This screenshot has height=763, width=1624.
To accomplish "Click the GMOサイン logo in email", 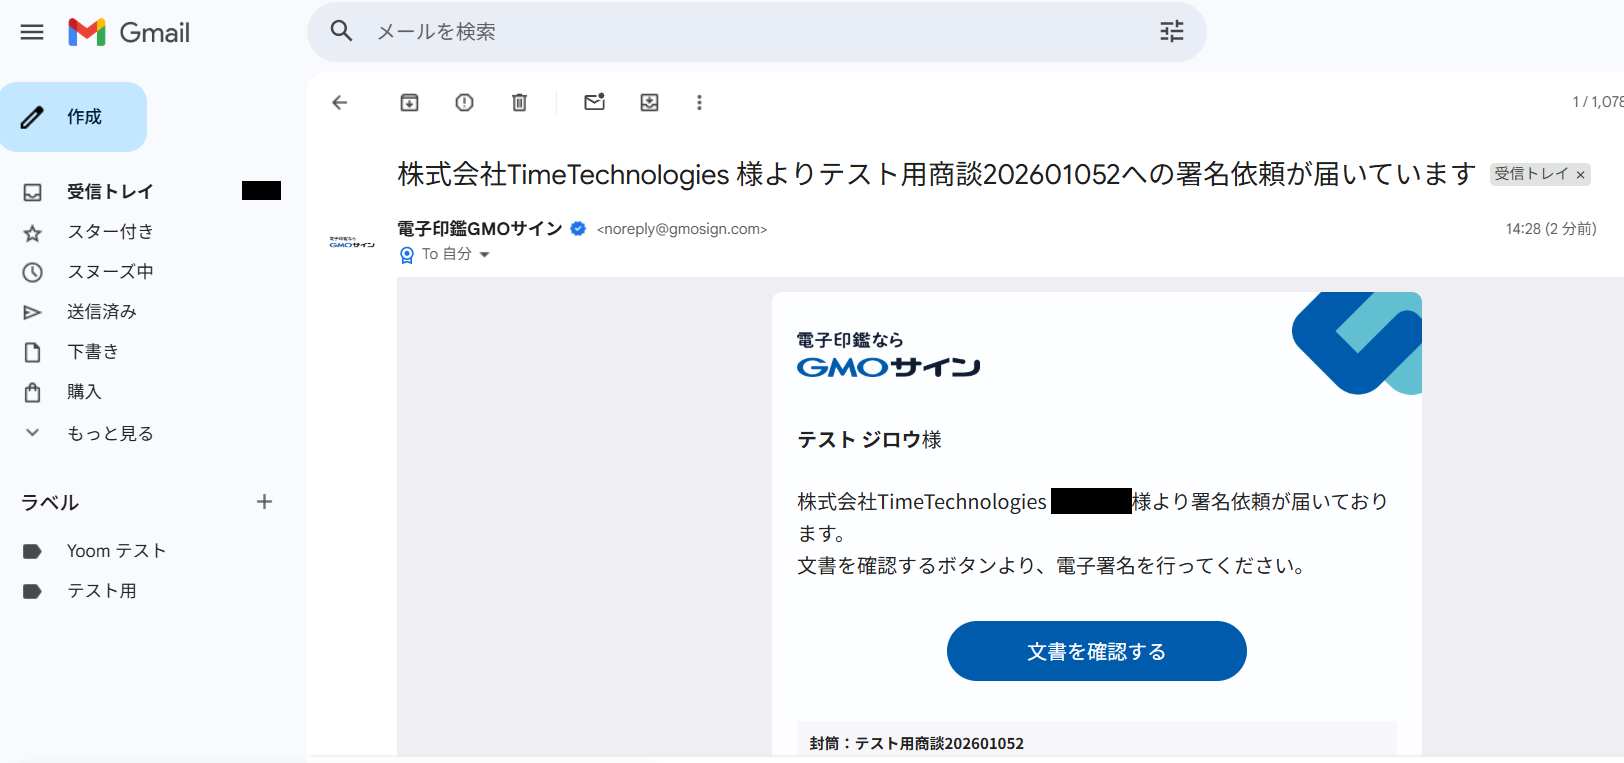I will click(x=888, y=355).
